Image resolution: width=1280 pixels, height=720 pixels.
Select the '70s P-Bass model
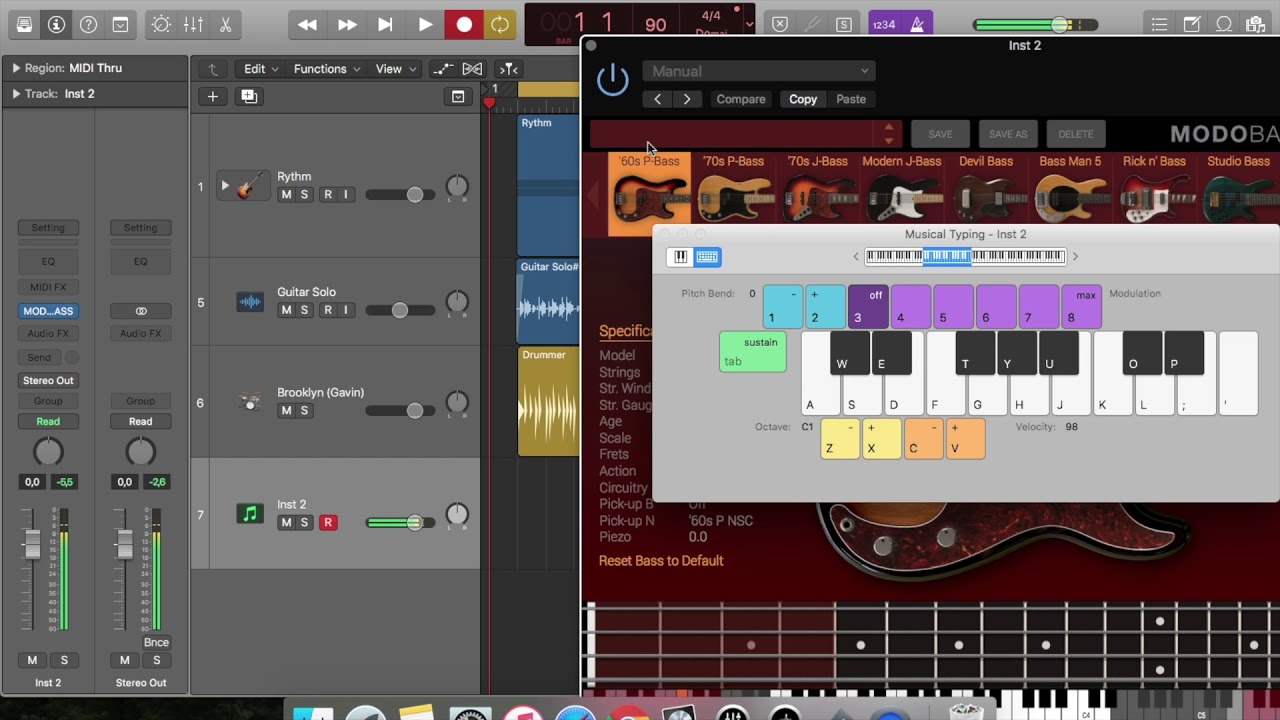coord(734,194)
